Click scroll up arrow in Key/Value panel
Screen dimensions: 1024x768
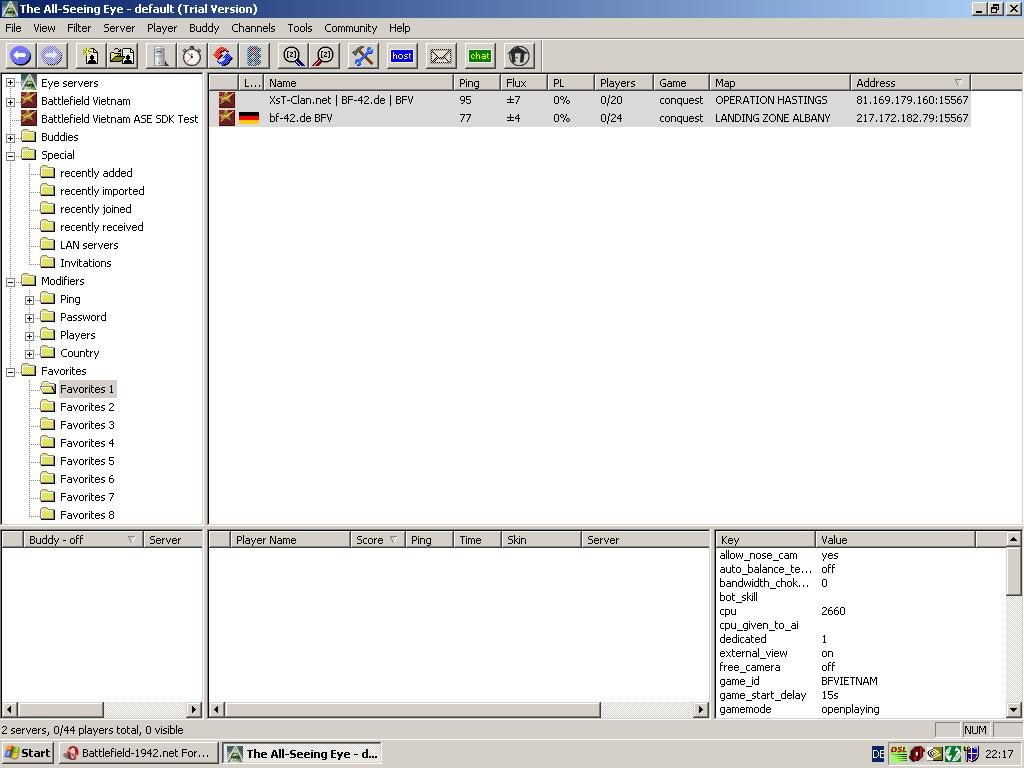coord(1013,539)
